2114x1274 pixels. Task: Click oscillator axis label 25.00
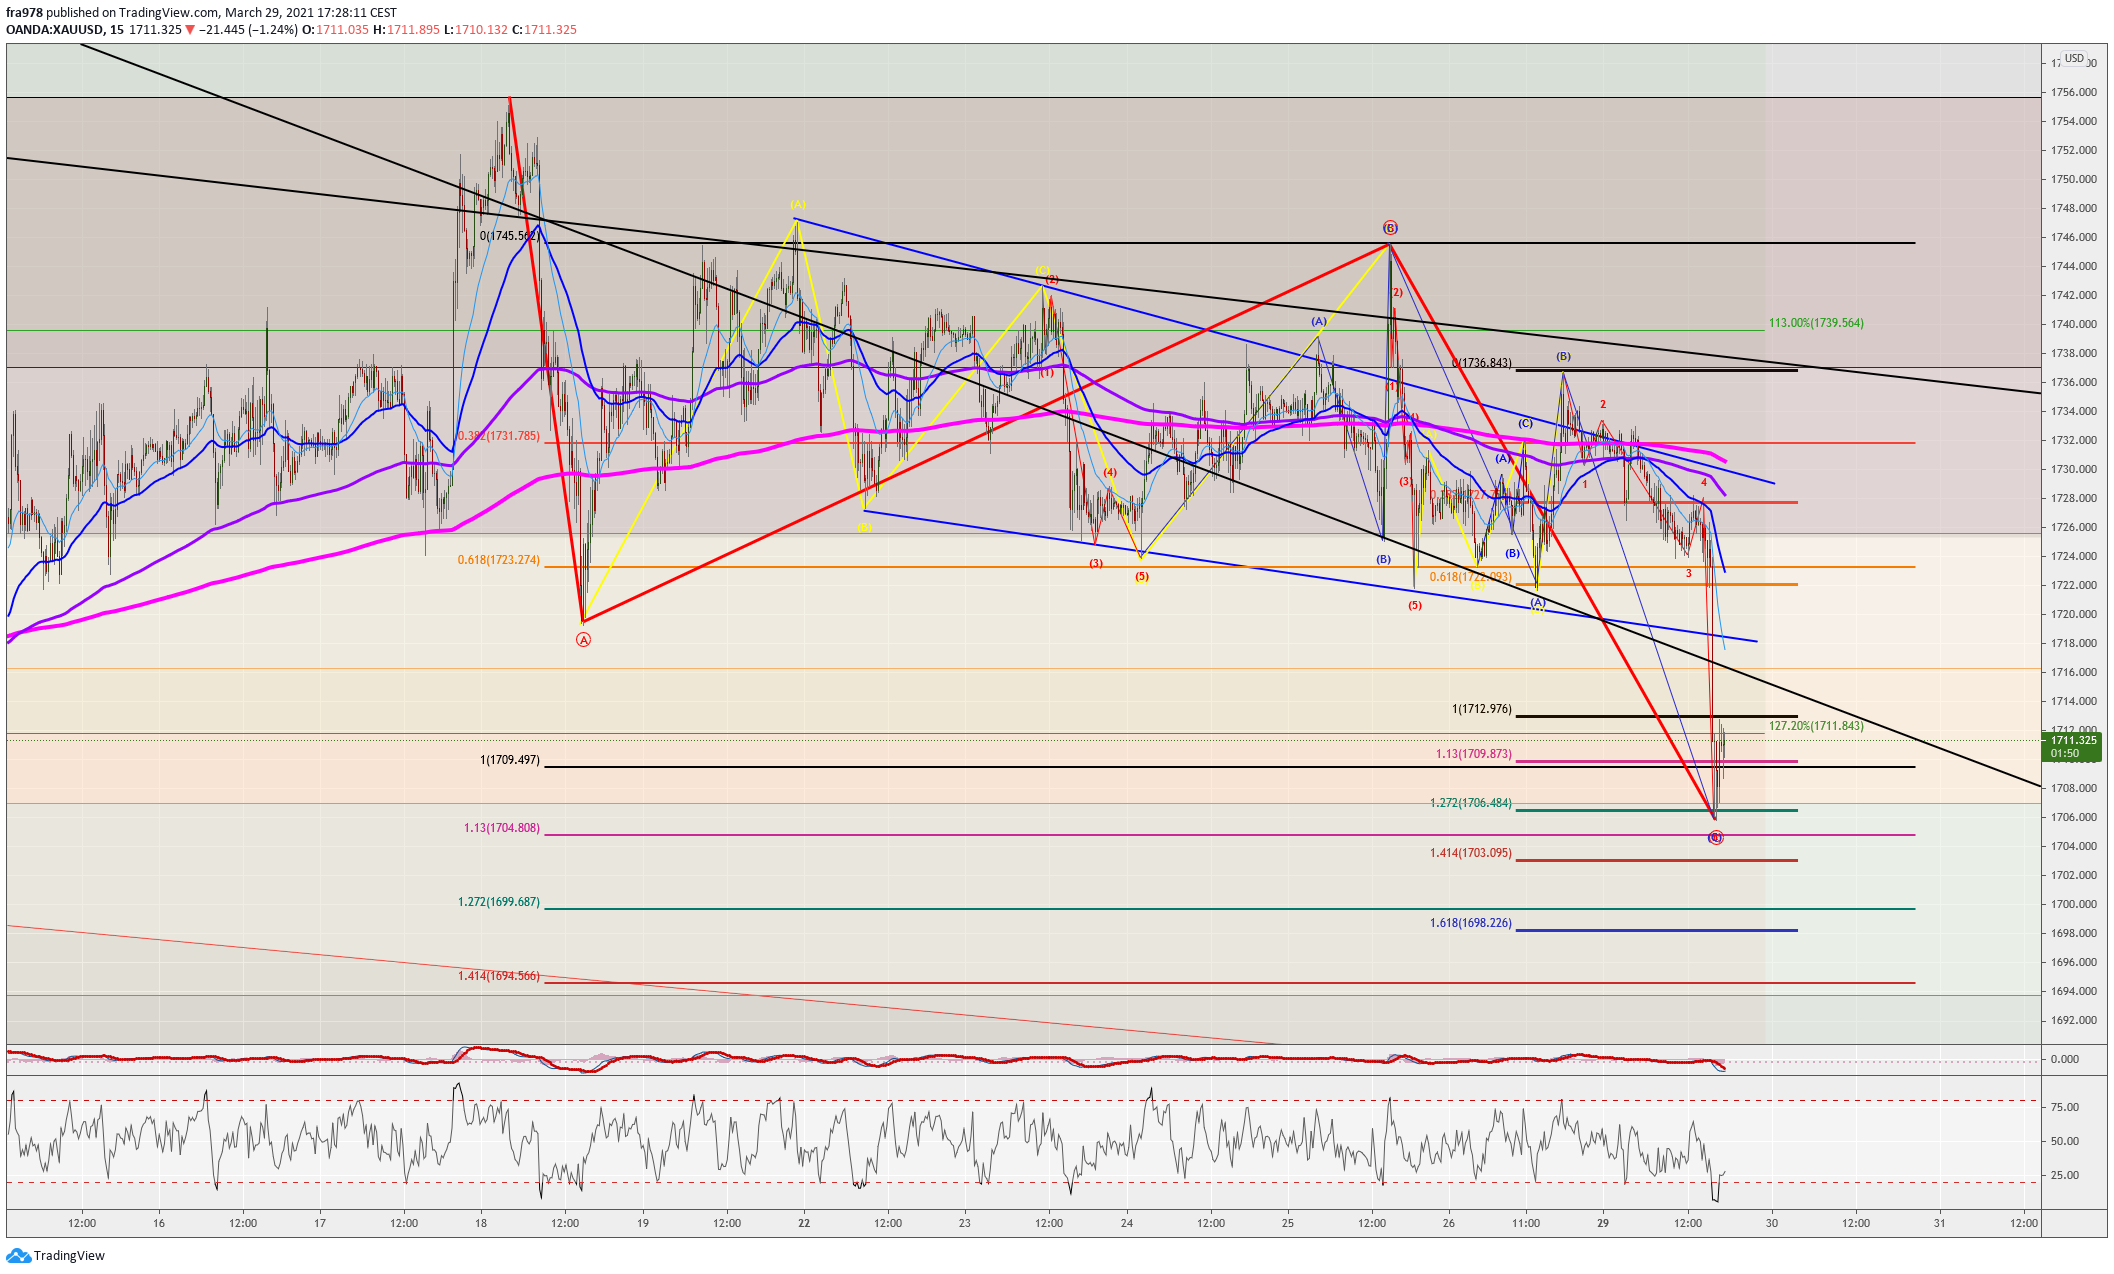tap(2065, 1175)
